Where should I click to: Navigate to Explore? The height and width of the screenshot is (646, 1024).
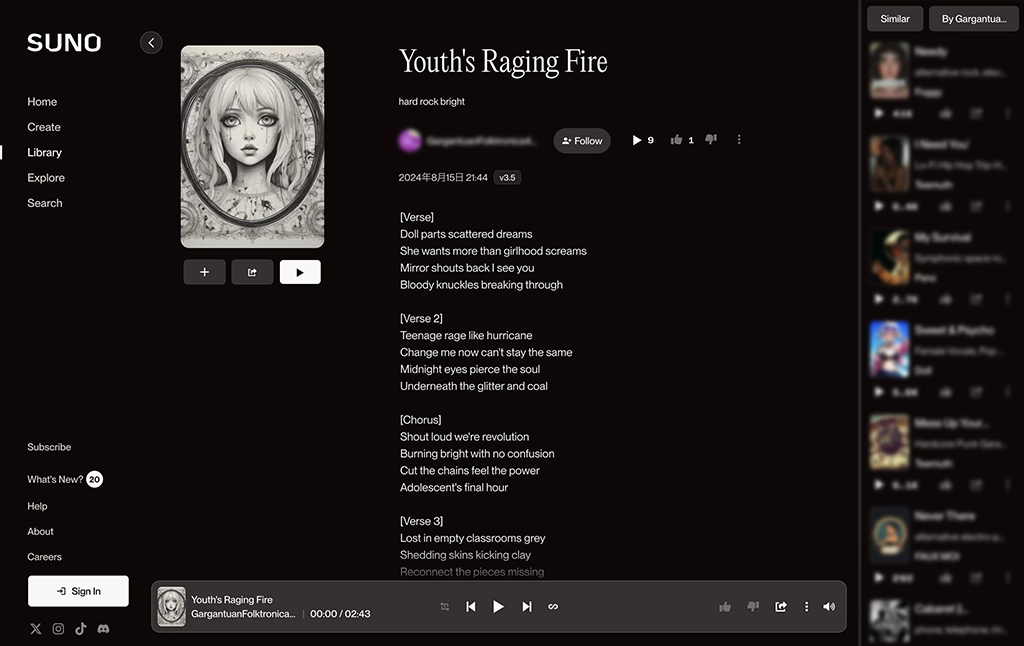coord(46,178)
